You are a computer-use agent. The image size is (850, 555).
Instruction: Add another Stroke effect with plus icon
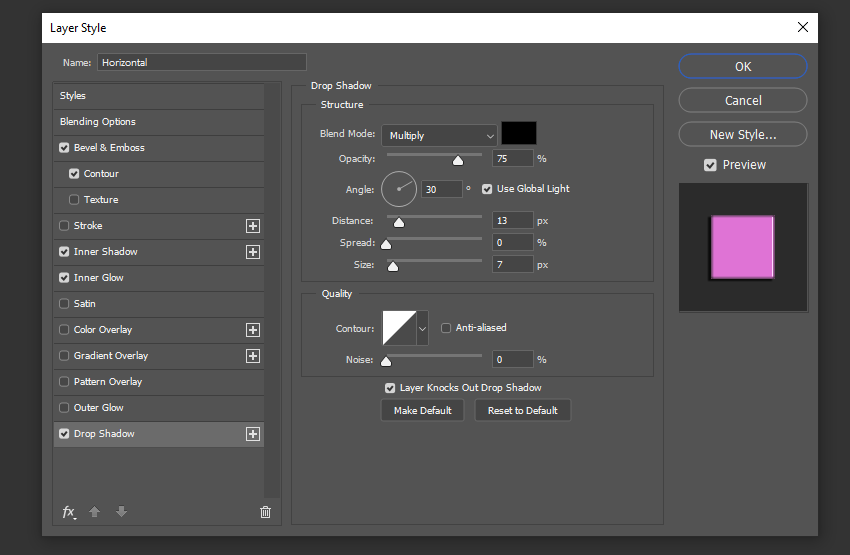pyautogui.click(x=253, y=226)
